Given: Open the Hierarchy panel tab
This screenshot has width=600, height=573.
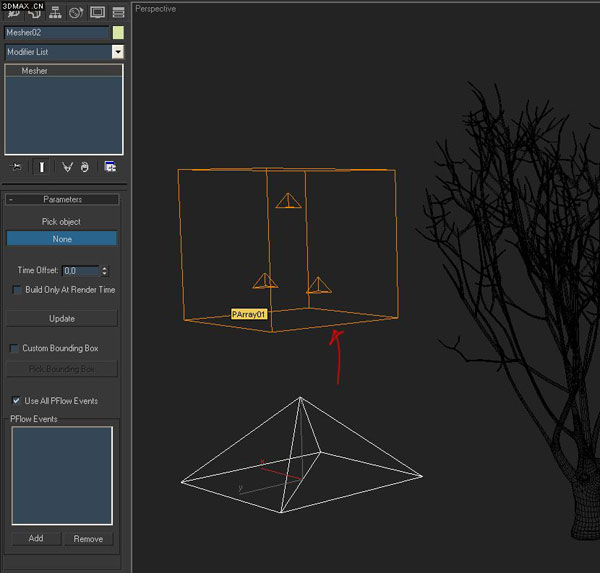Looking at the screenshot, I should point(54,14).
